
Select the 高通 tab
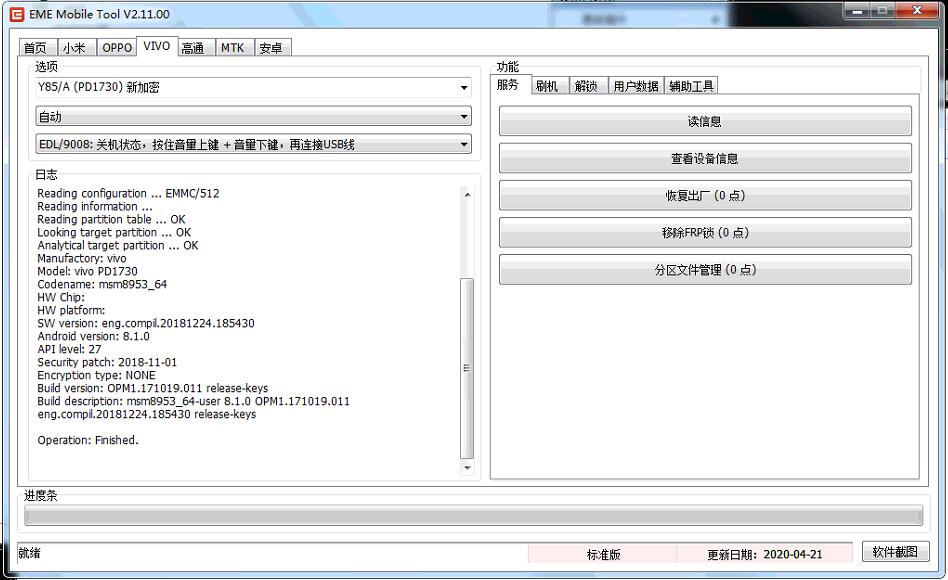pos(193,48)
